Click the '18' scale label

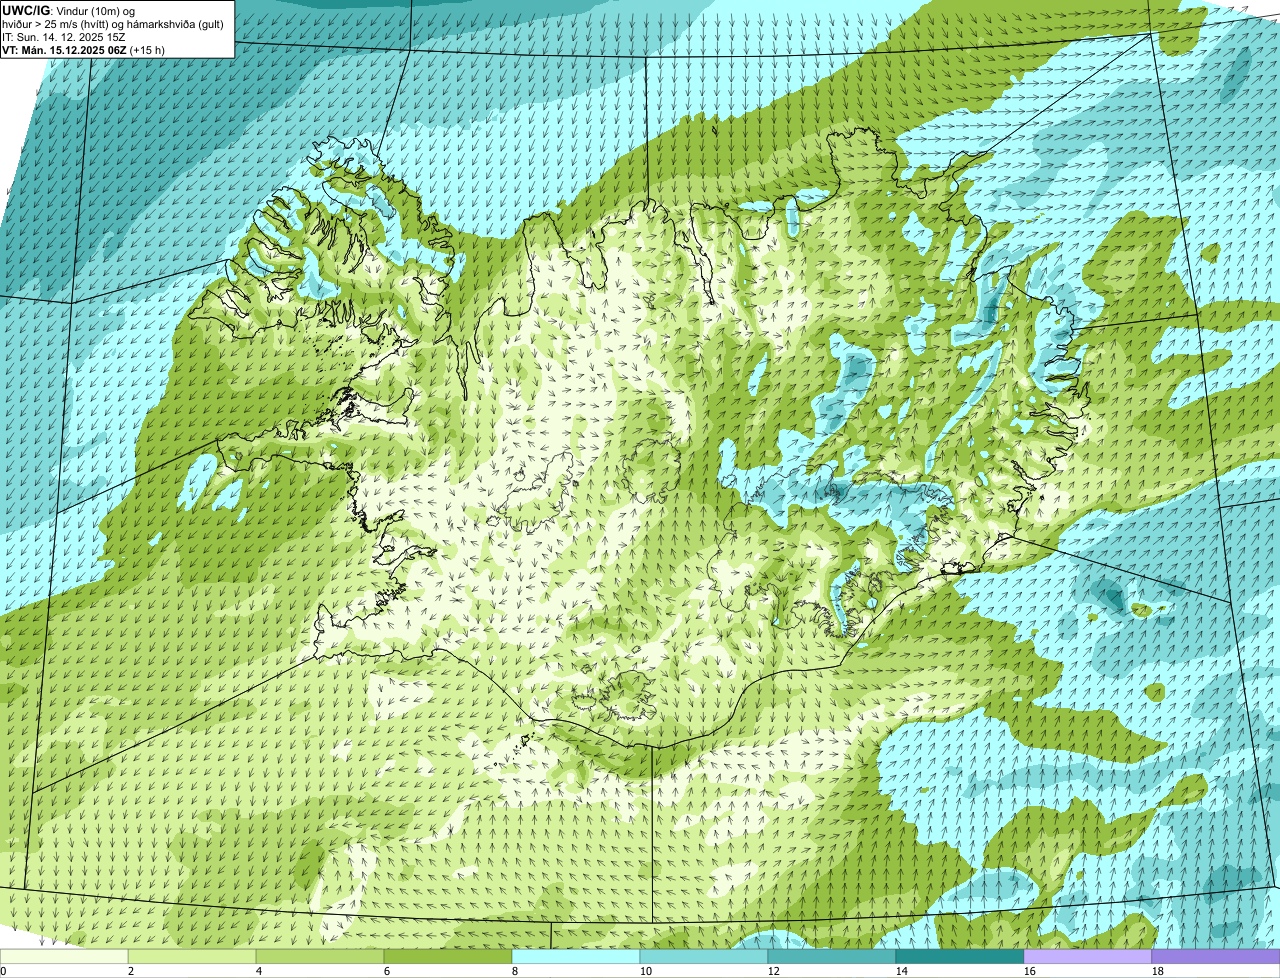[1158, 971]
